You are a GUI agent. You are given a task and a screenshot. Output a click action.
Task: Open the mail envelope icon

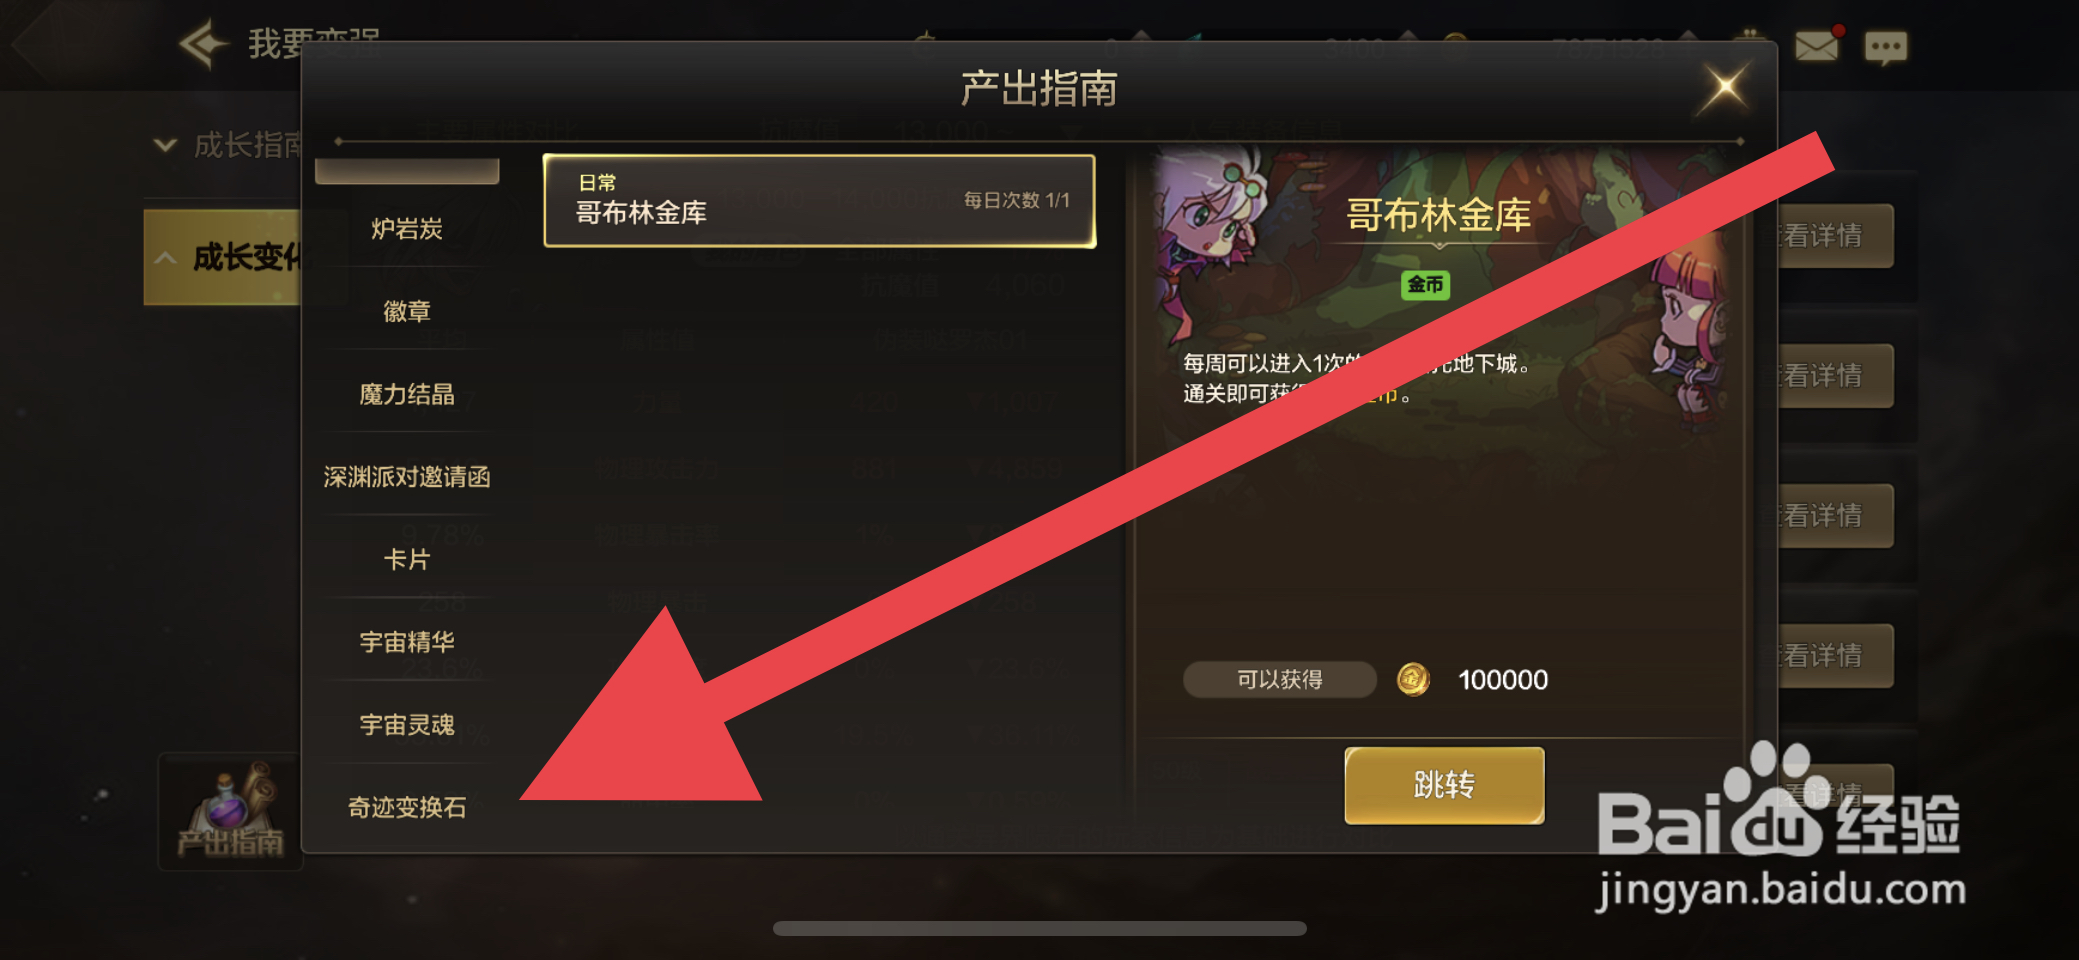pos(1817,46)
